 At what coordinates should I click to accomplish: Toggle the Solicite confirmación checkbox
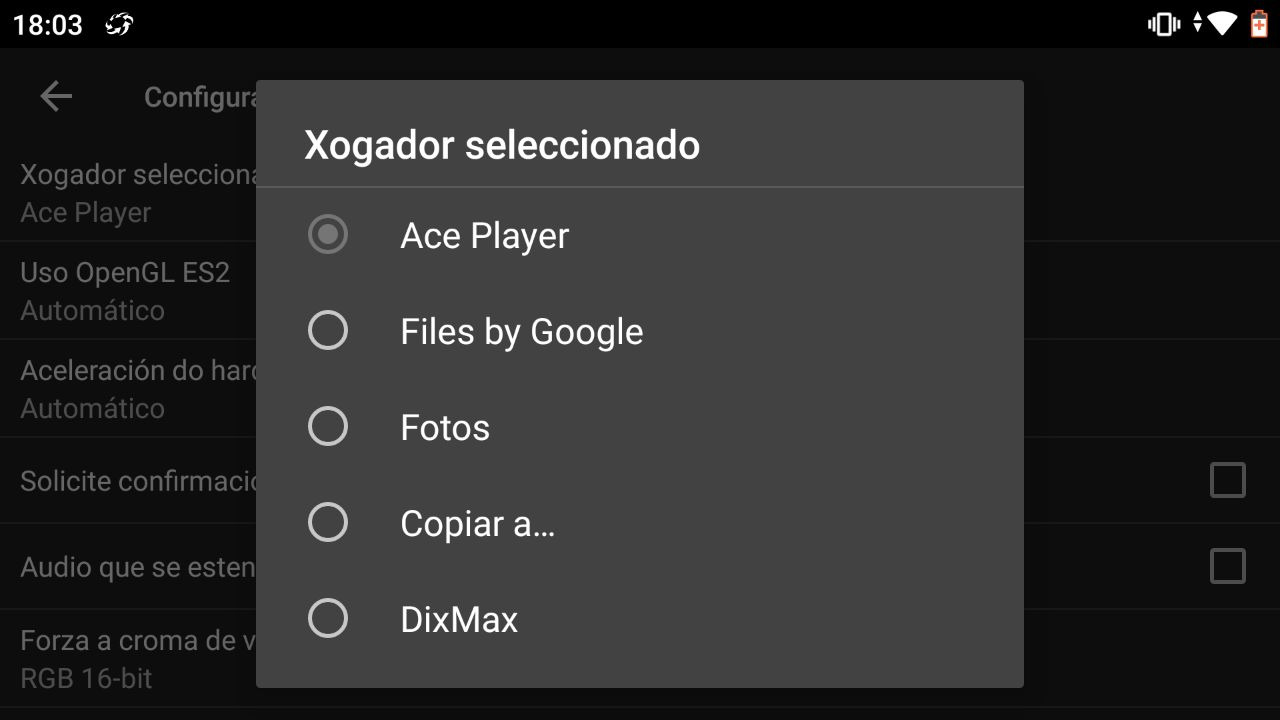(1228, 480)
